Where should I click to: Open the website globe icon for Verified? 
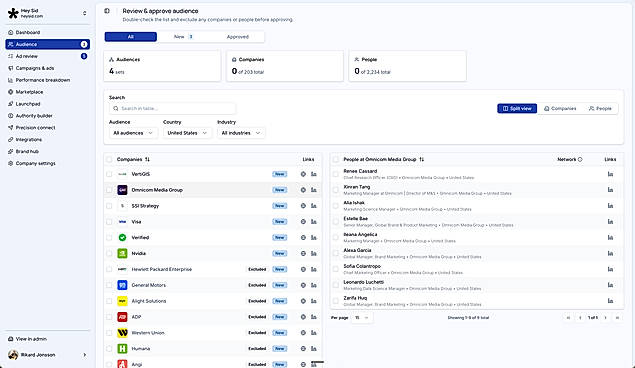coord(303,238)
